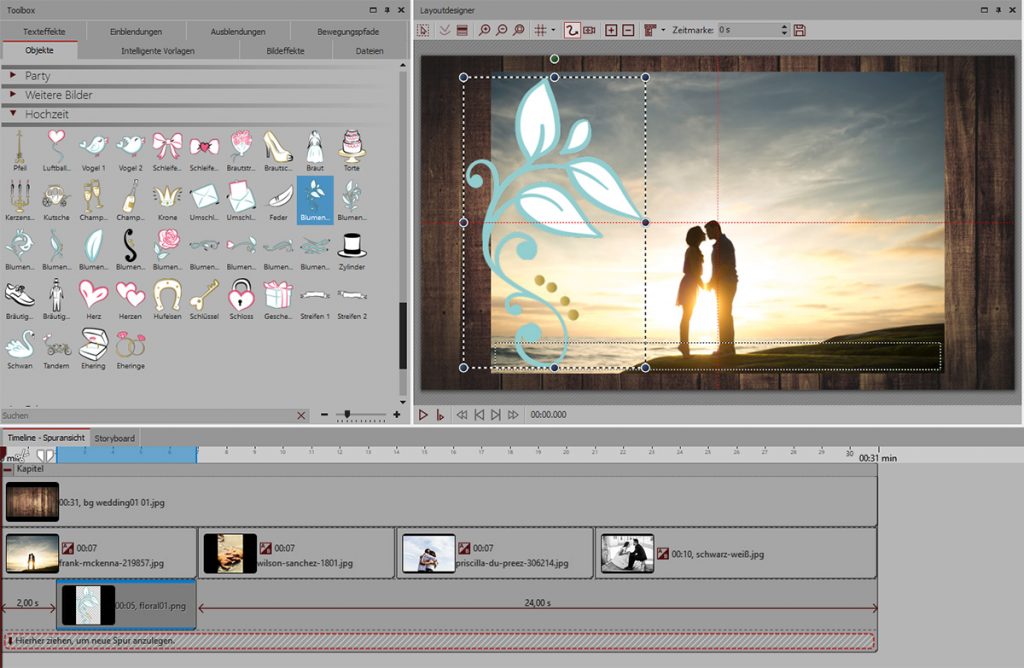Adjust the toolbox thumbnail size slider
1024x668 pixels.
347,414
